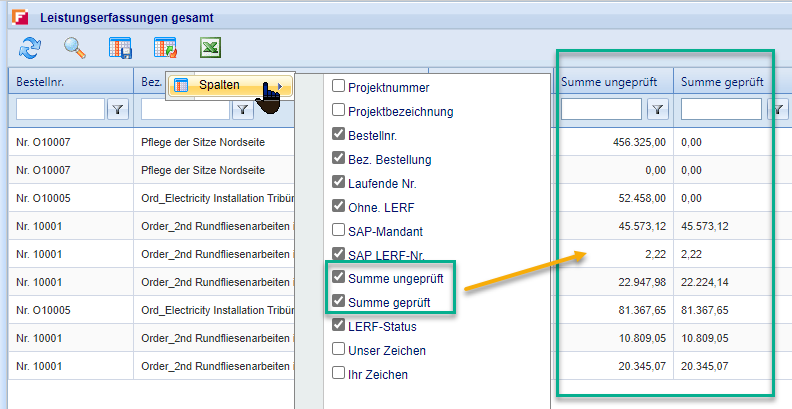Viewport: 792px width, 409px height.
Task: Open the magnifier search tool
Action: [x=75, y=47]
